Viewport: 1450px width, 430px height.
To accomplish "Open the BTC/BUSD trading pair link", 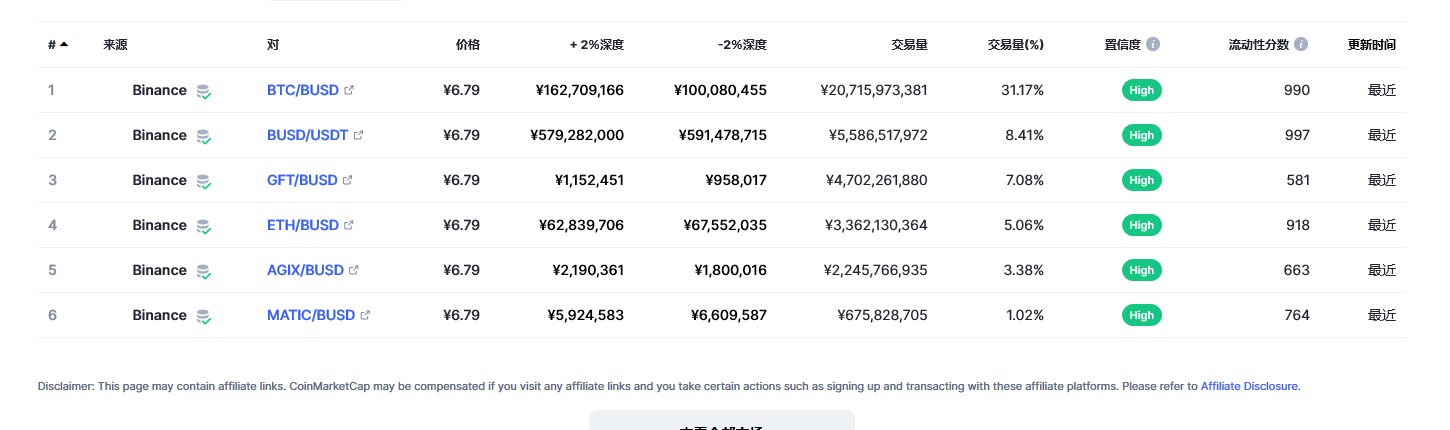I will click(x=302, y=90).
